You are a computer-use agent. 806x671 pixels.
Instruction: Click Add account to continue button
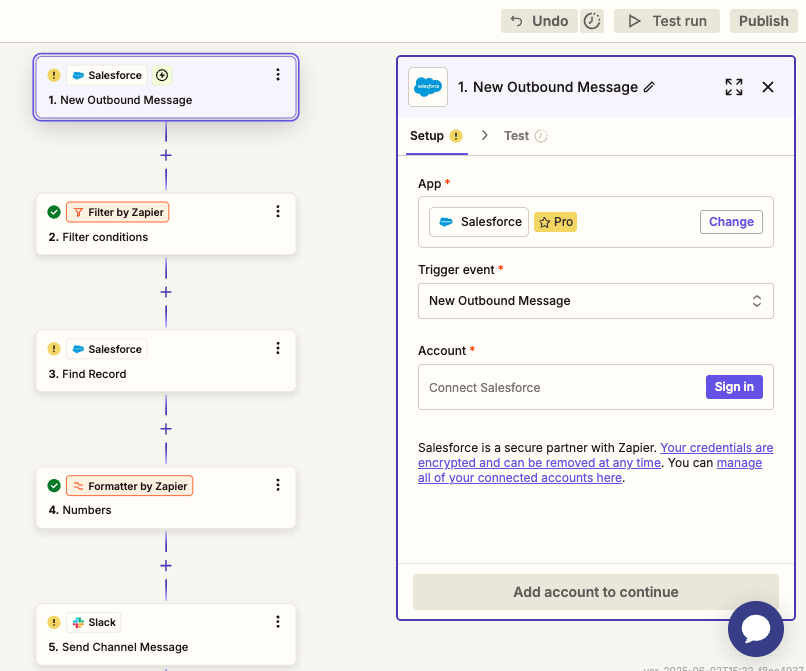coord(596,592)
